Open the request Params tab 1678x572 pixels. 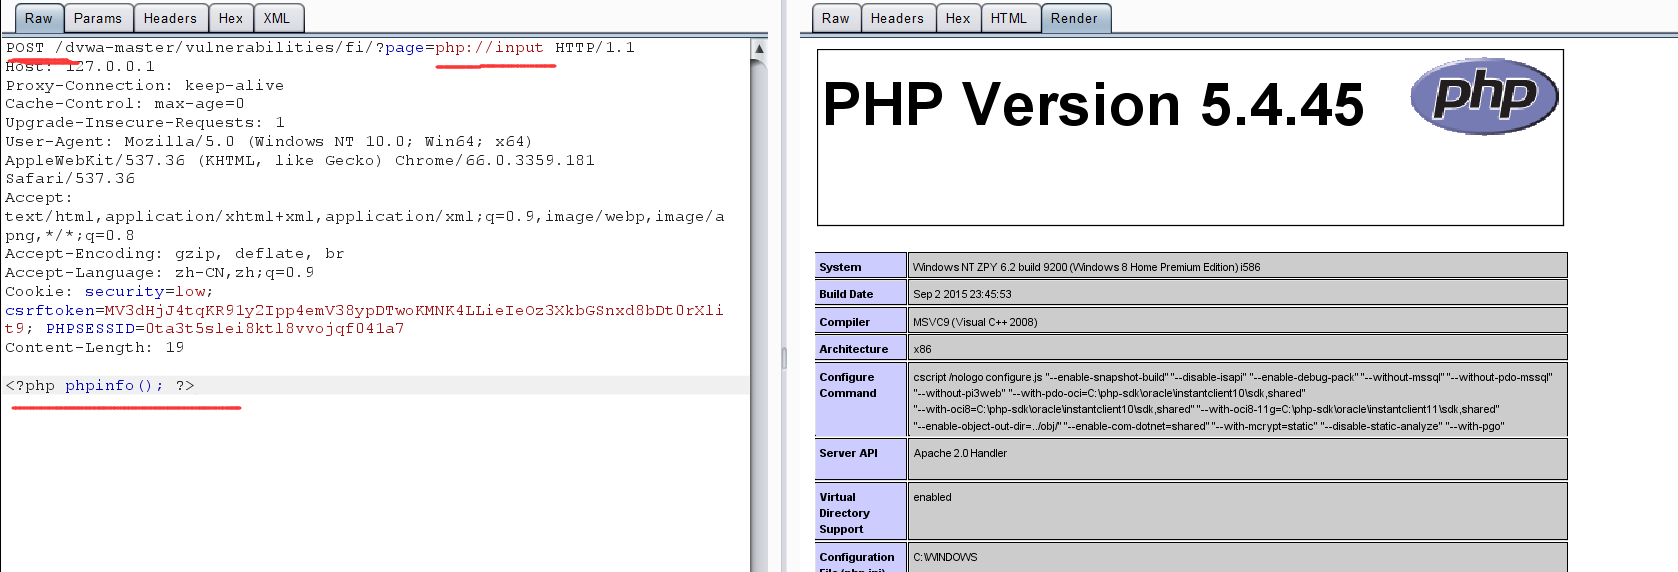(98, 18)
